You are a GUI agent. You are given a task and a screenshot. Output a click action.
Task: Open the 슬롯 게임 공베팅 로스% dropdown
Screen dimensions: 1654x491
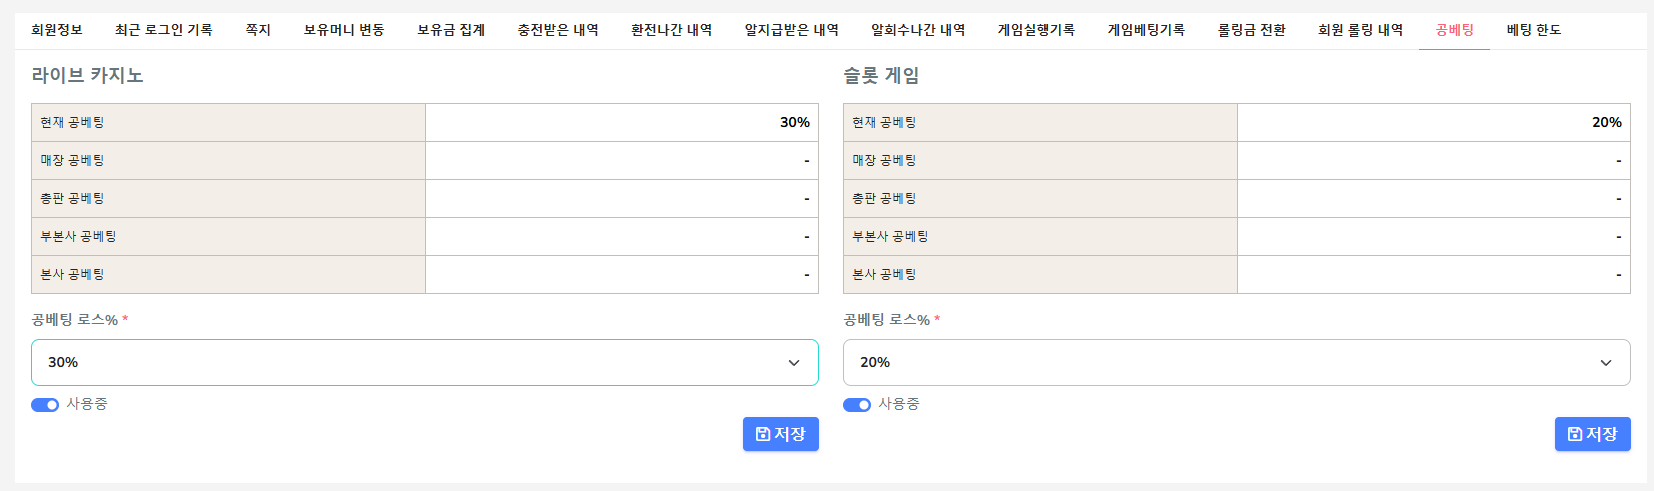tap(1236, 362)
